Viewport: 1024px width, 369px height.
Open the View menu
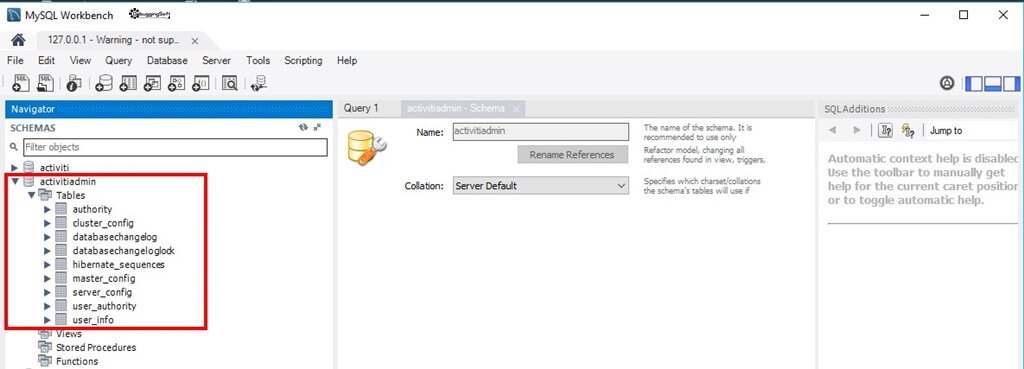(x=80, y=60)
